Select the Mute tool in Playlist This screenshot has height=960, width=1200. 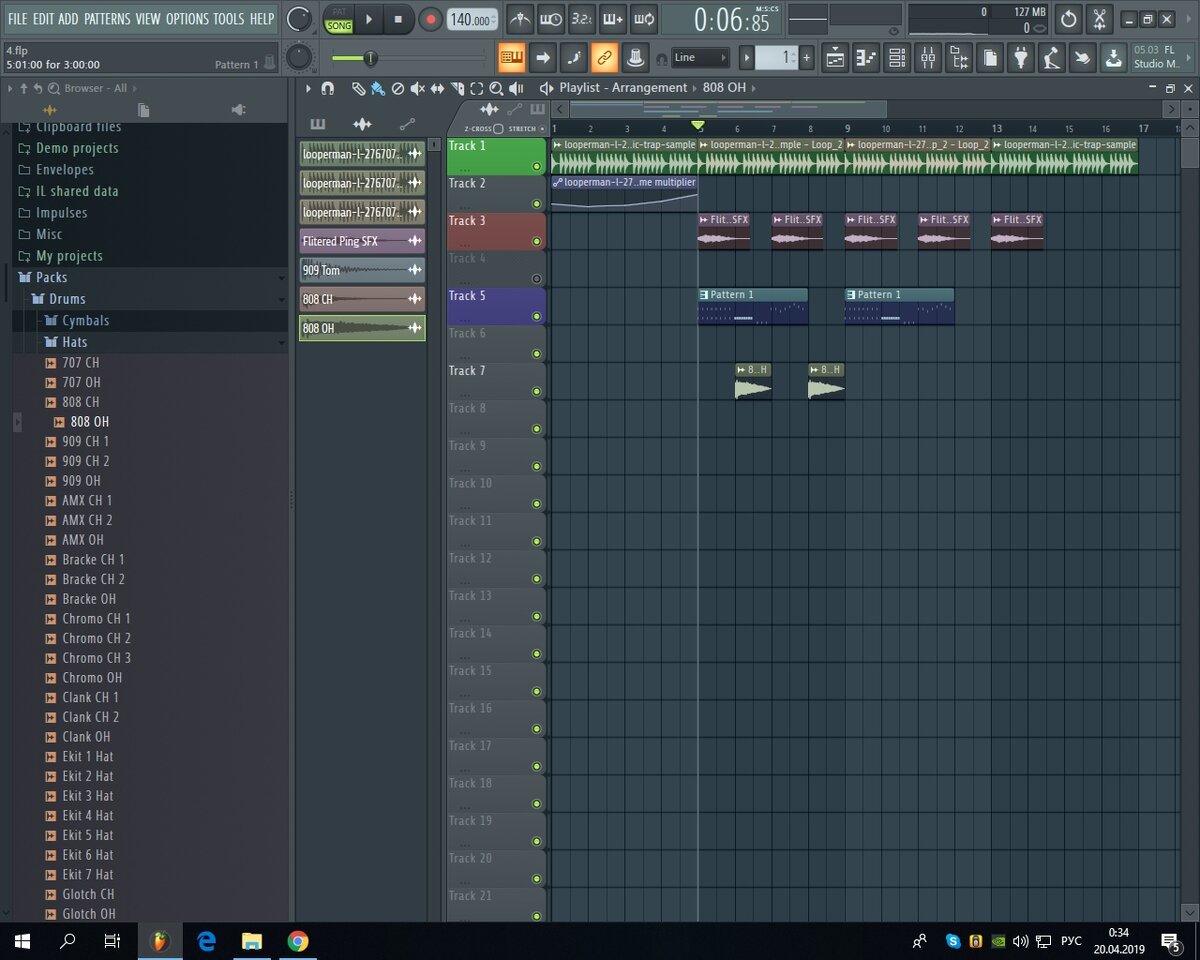tap(417, 88)
